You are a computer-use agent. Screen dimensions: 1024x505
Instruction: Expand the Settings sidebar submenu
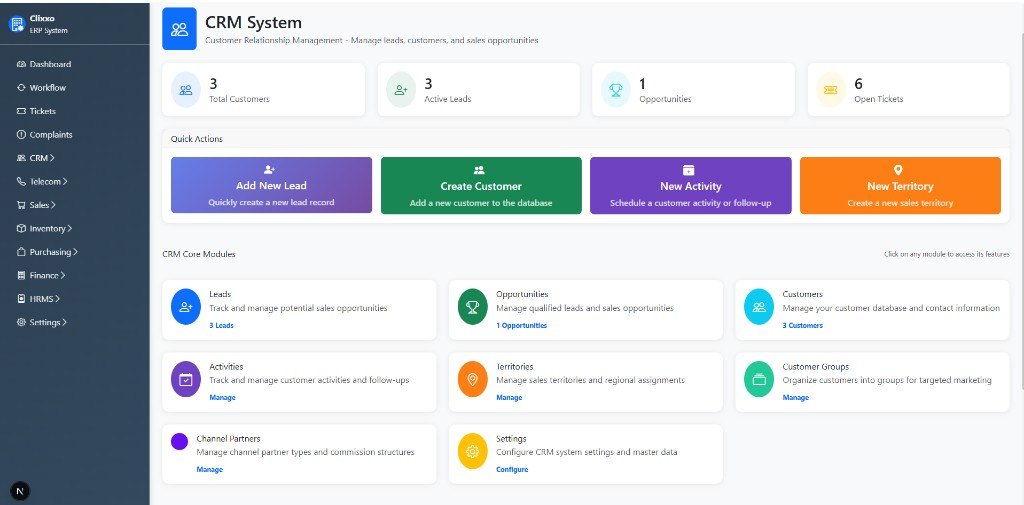(x=65, y=322)
